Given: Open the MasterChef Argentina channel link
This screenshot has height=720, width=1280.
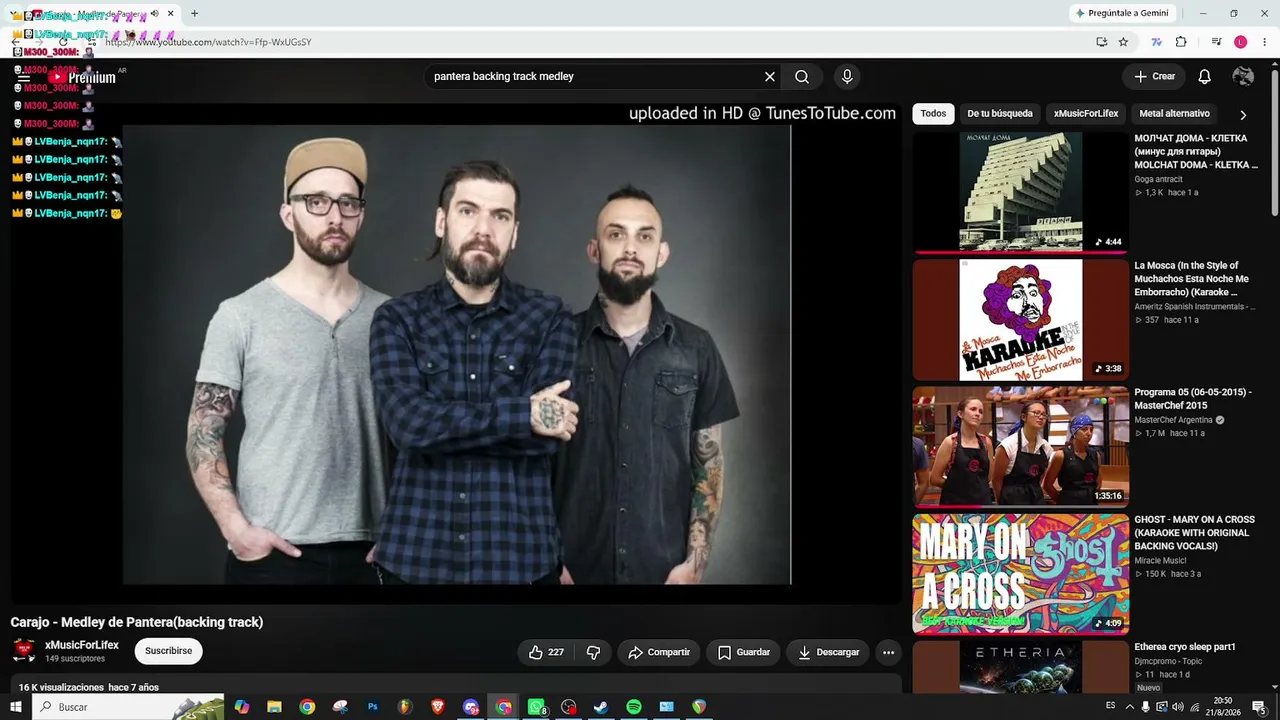Looking at the screenshot, I should (x=1173, y=420).
